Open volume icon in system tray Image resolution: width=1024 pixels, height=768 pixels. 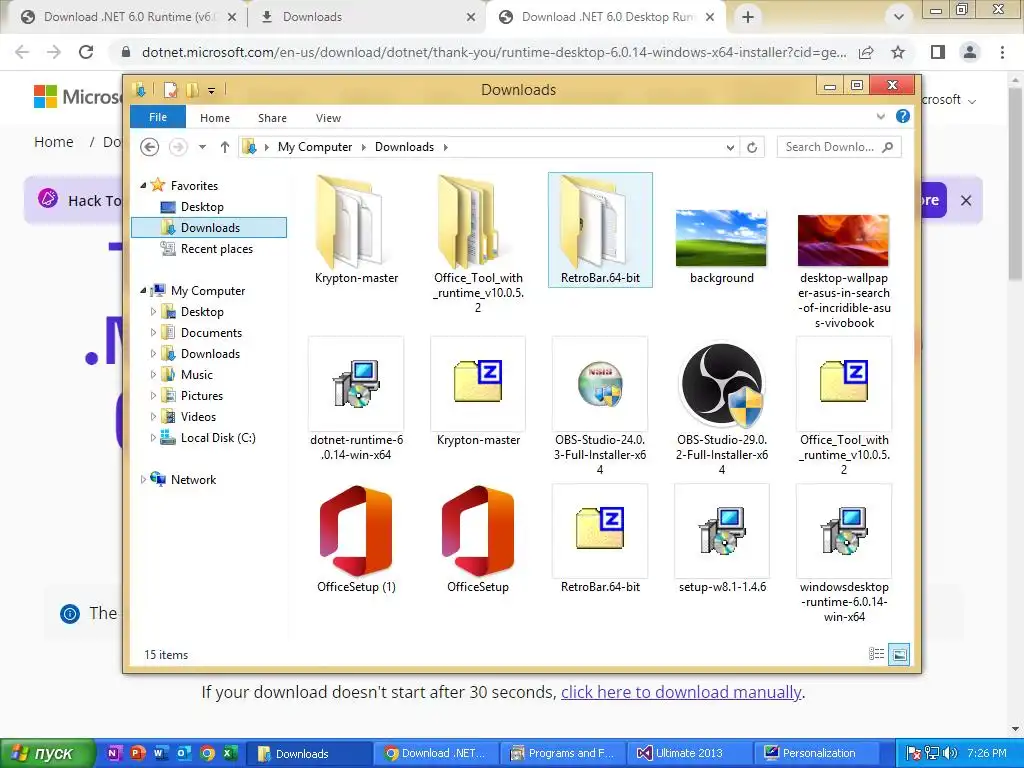coord(950,753)
